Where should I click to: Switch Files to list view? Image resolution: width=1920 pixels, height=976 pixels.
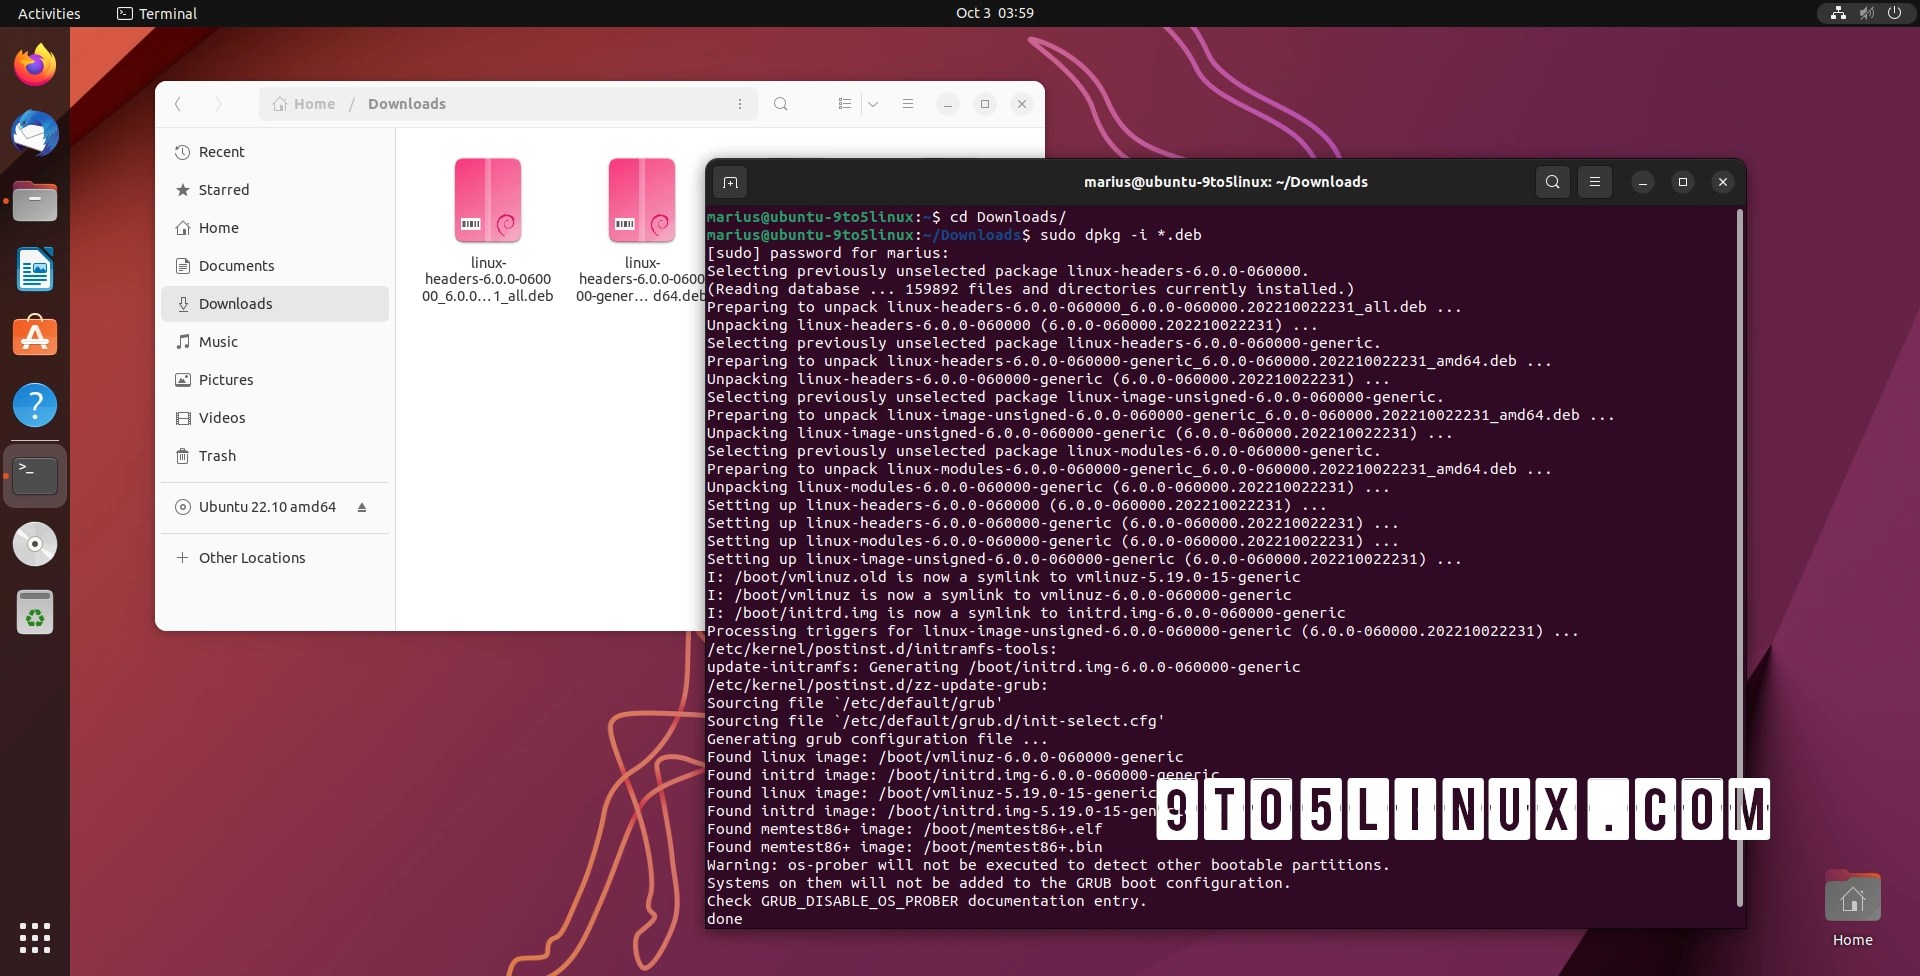click(x=844, y=104)
